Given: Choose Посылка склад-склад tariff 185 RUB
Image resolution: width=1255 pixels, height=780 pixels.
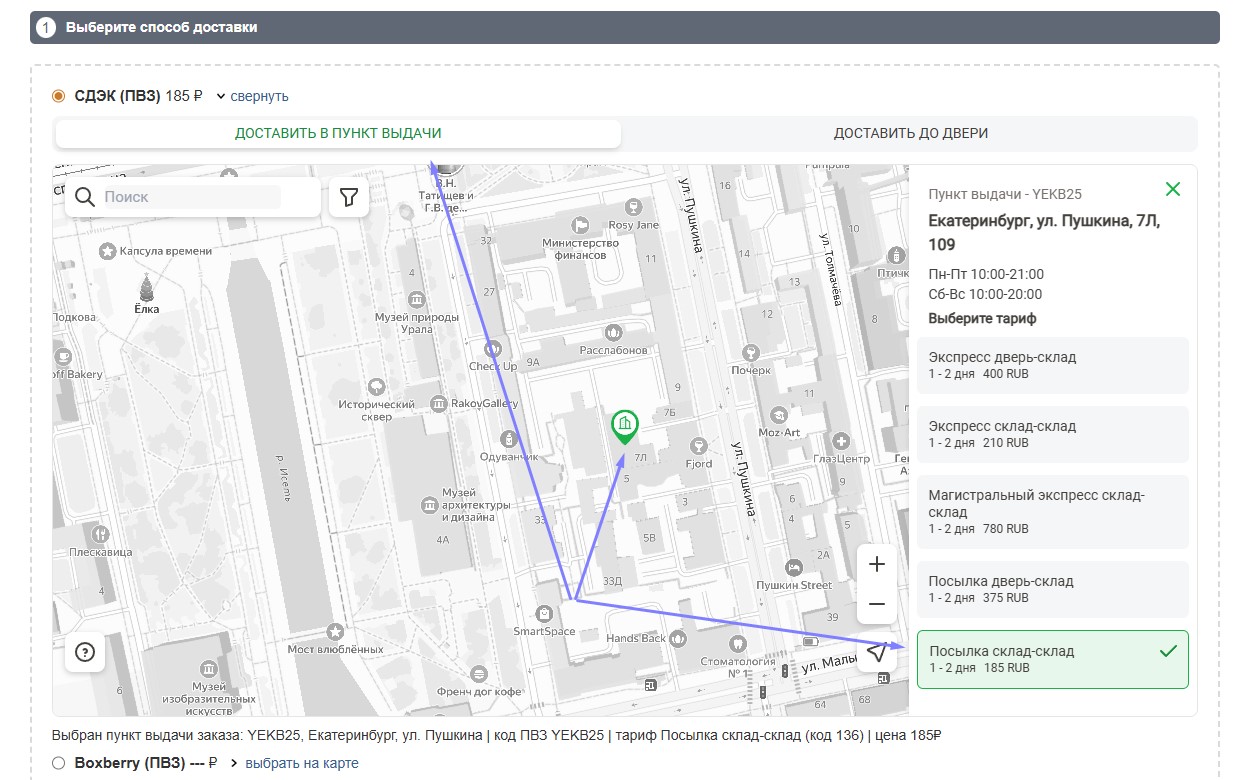Looking at the screenshot, I should click(1053, 659).
